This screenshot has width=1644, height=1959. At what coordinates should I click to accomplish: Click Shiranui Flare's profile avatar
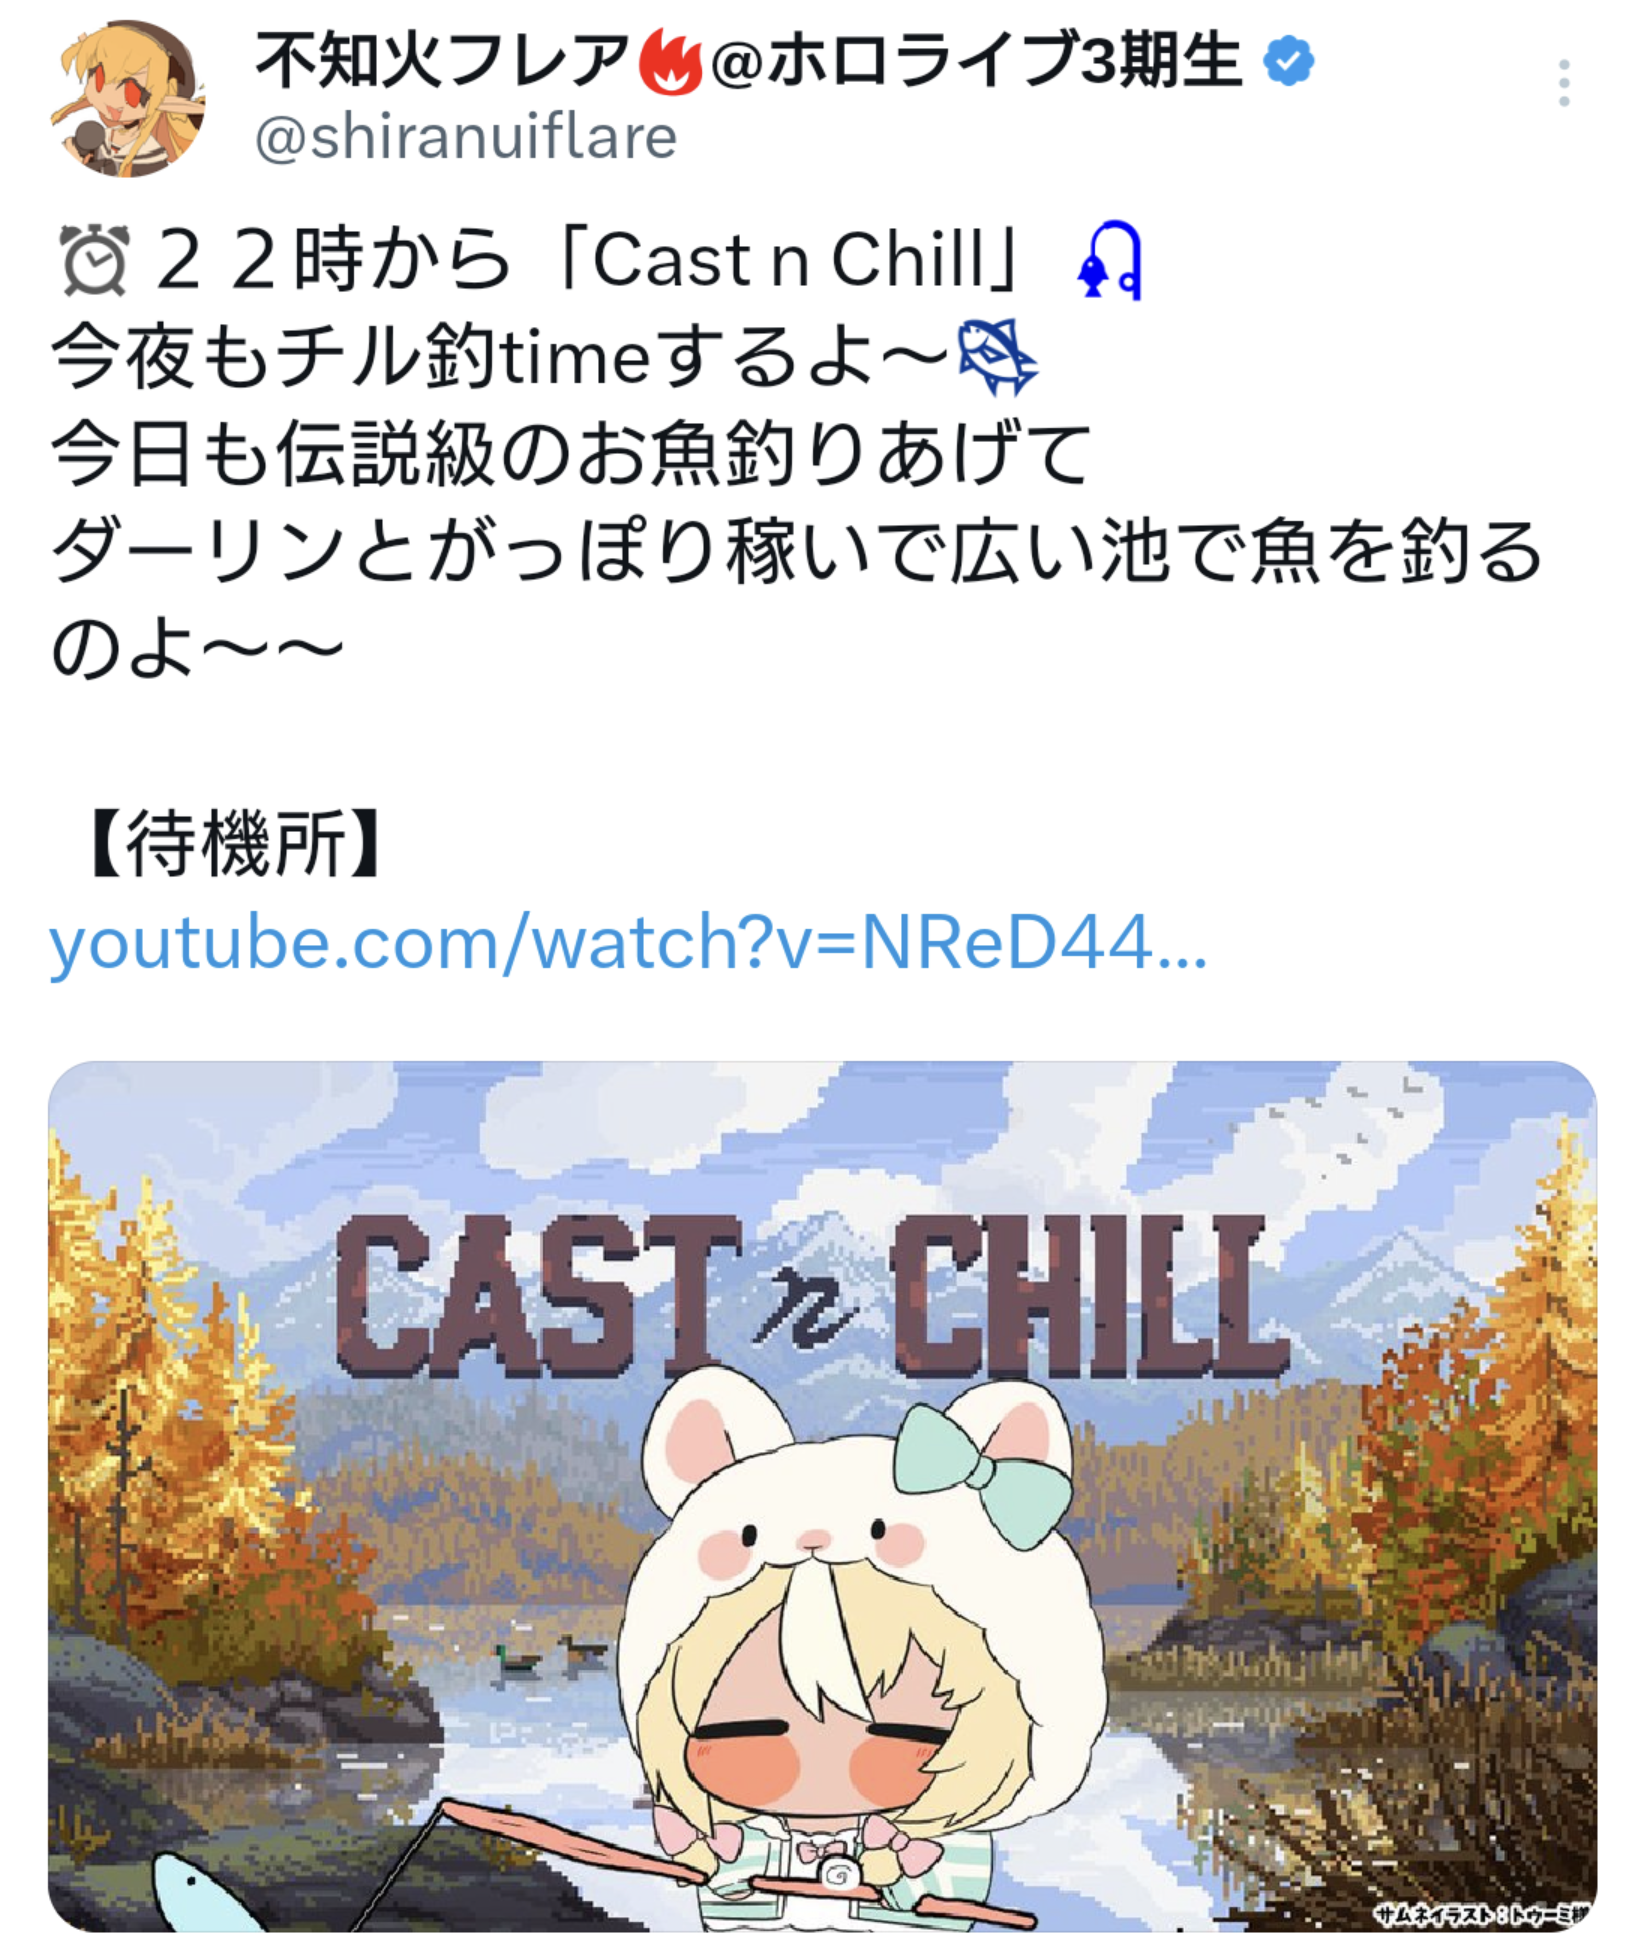[127, 98]
